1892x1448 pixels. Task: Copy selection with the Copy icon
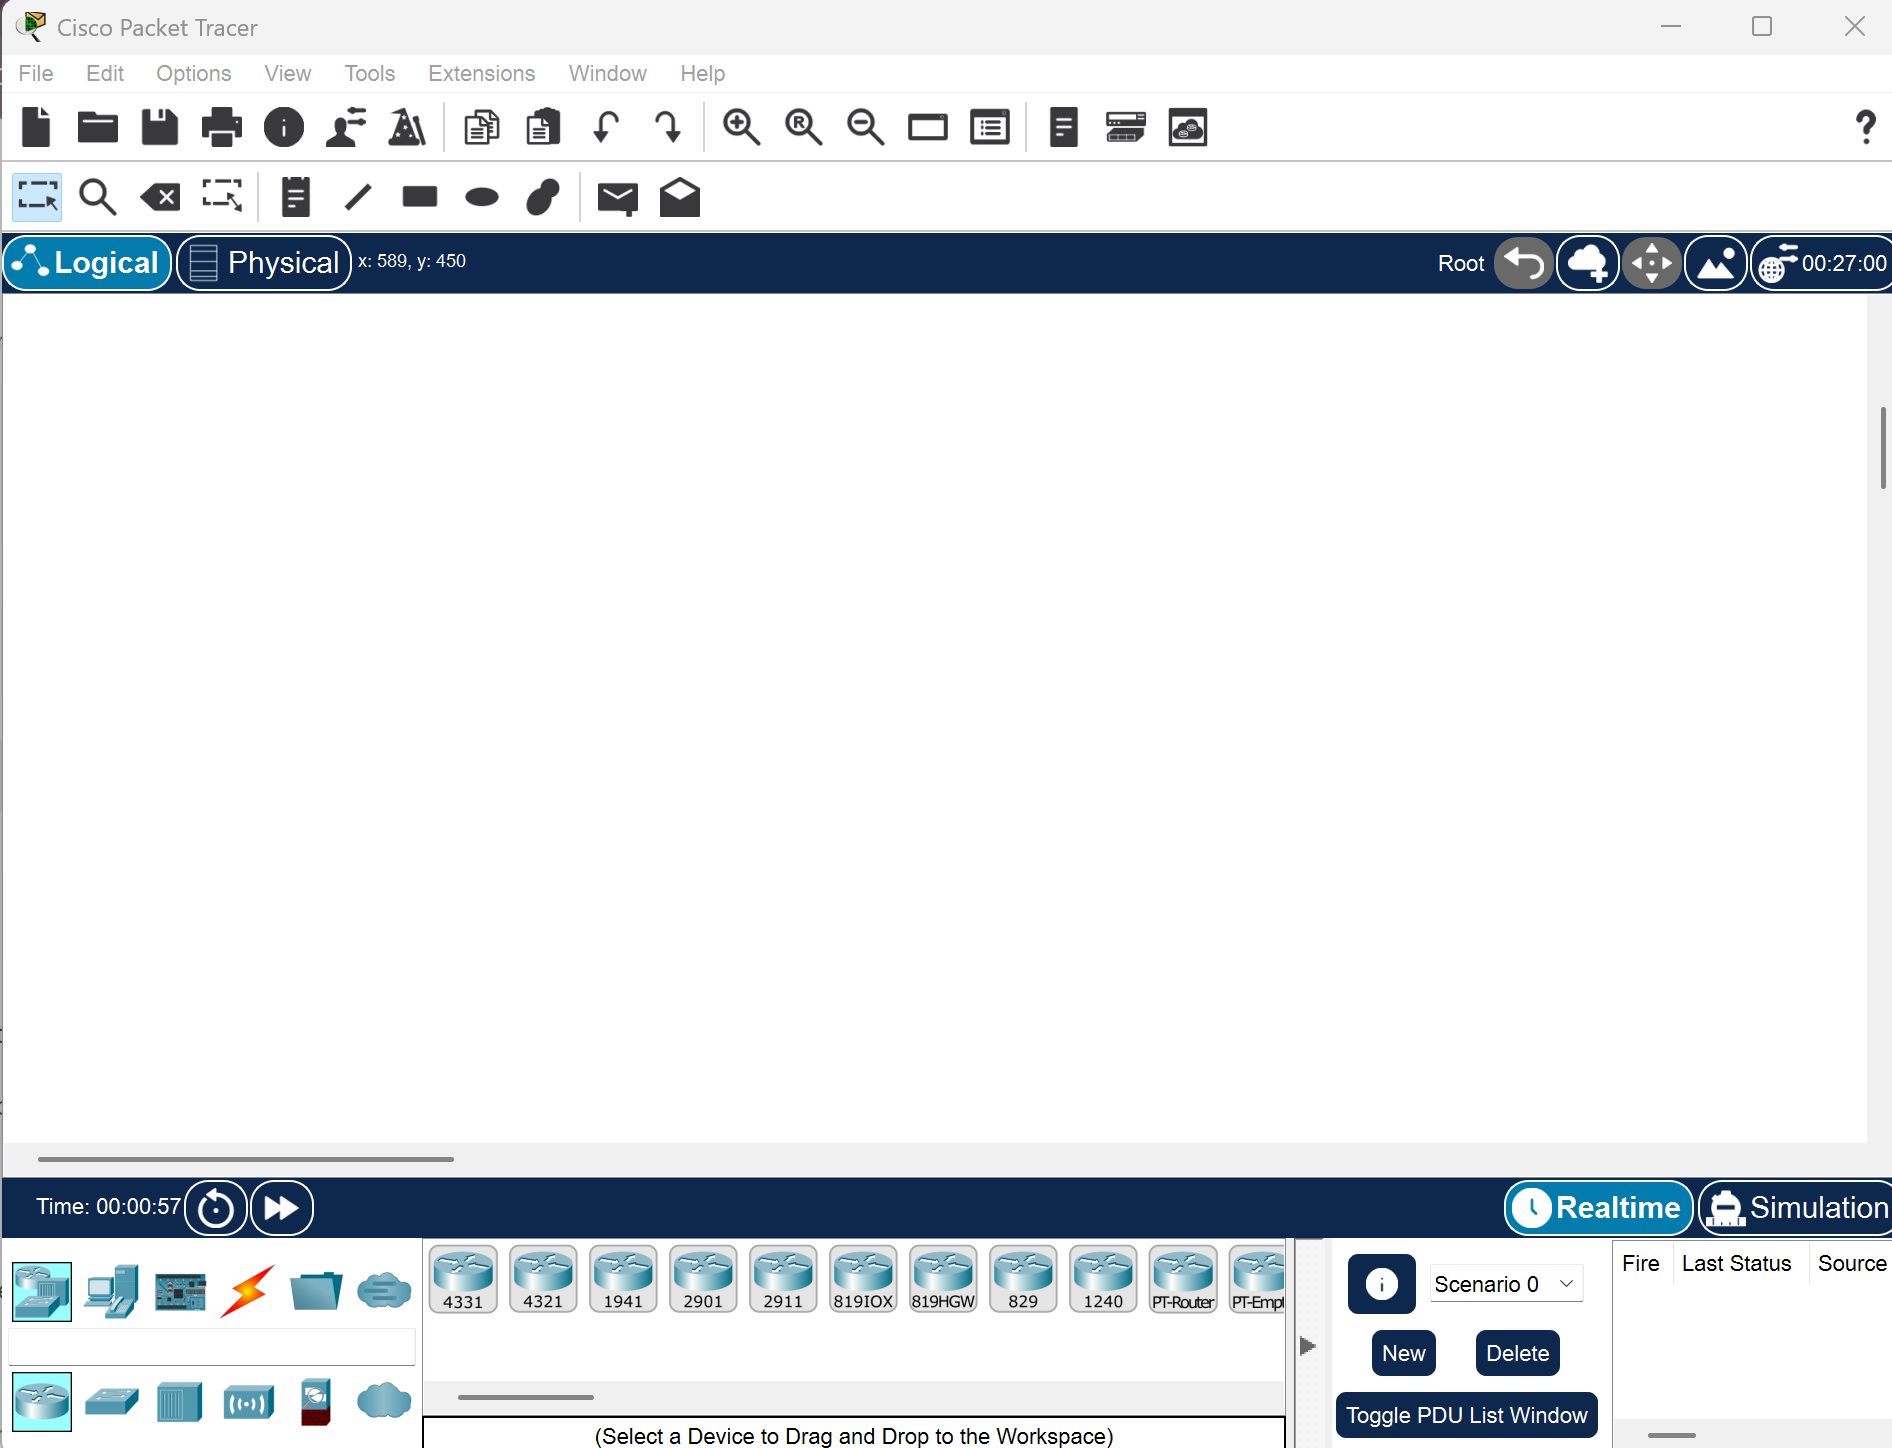click(x=482, y=127)
